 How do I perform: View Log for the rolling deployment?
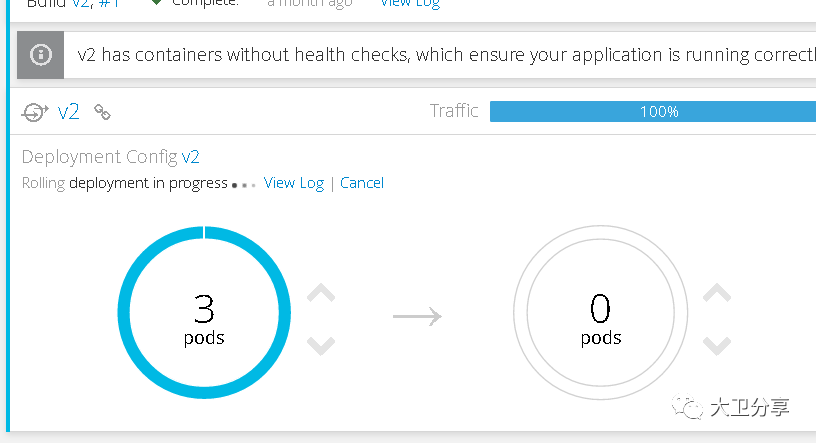294,183
